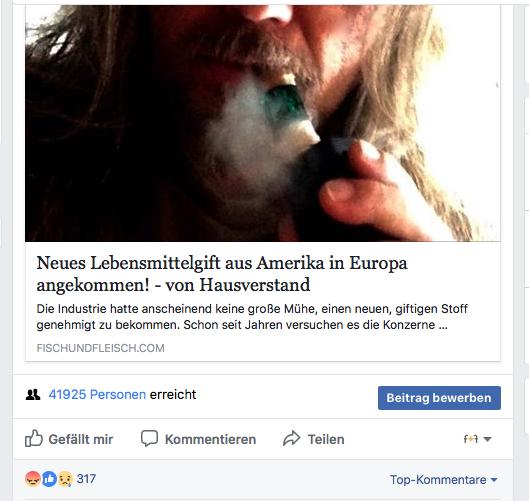The image size is (529, 501).
Task: Click the thumbs-up icon beside Gefällt mir
Action: [34, 438]
